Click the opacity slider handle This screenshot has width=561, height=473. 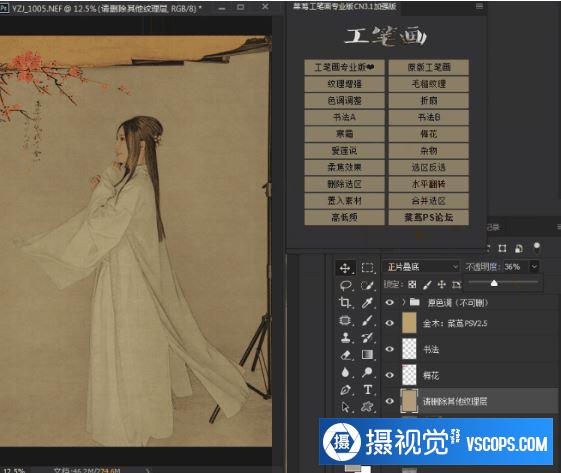tap(494, 283)
